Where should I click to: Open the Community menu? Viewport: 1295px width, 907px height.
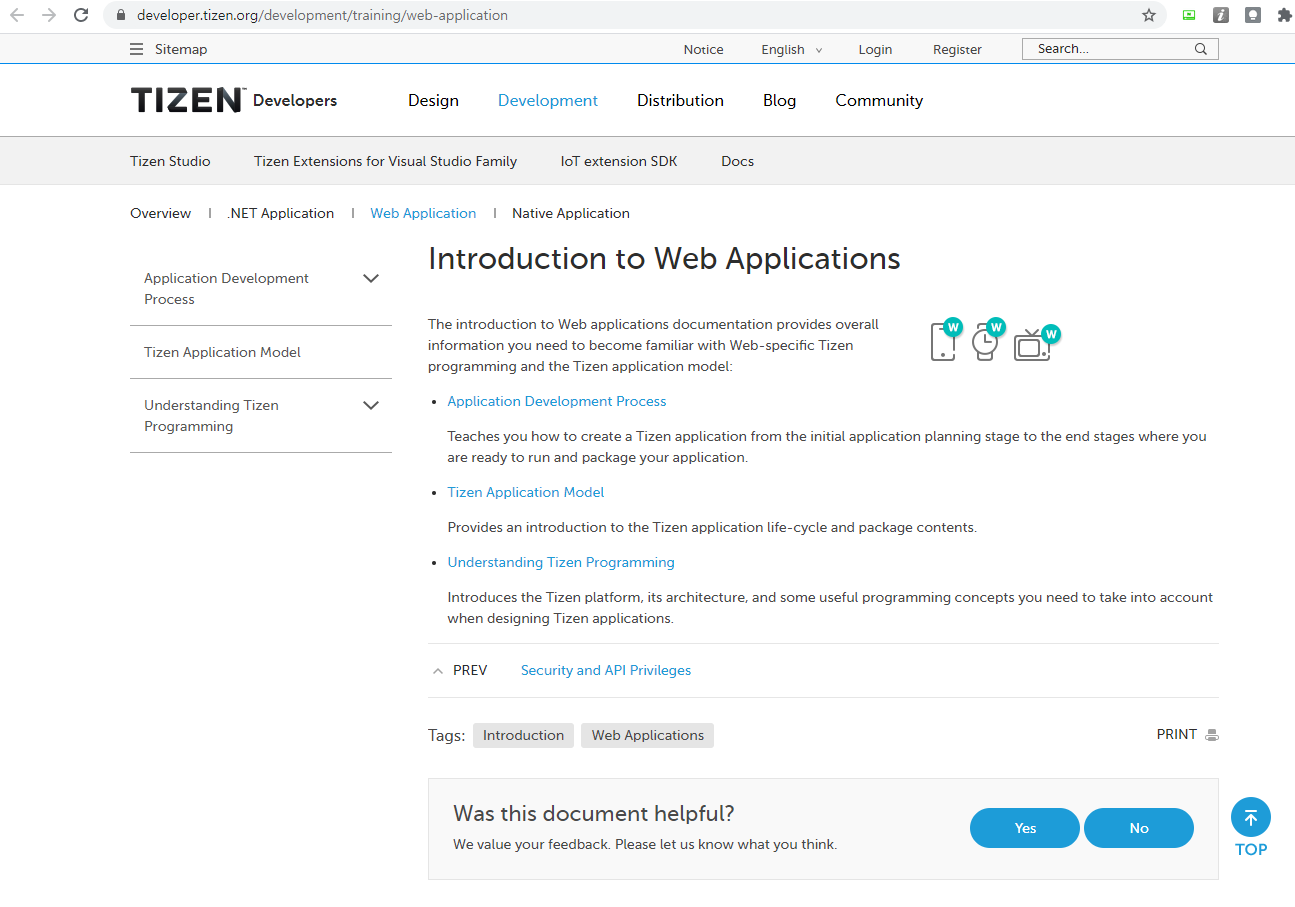point(879,100)
